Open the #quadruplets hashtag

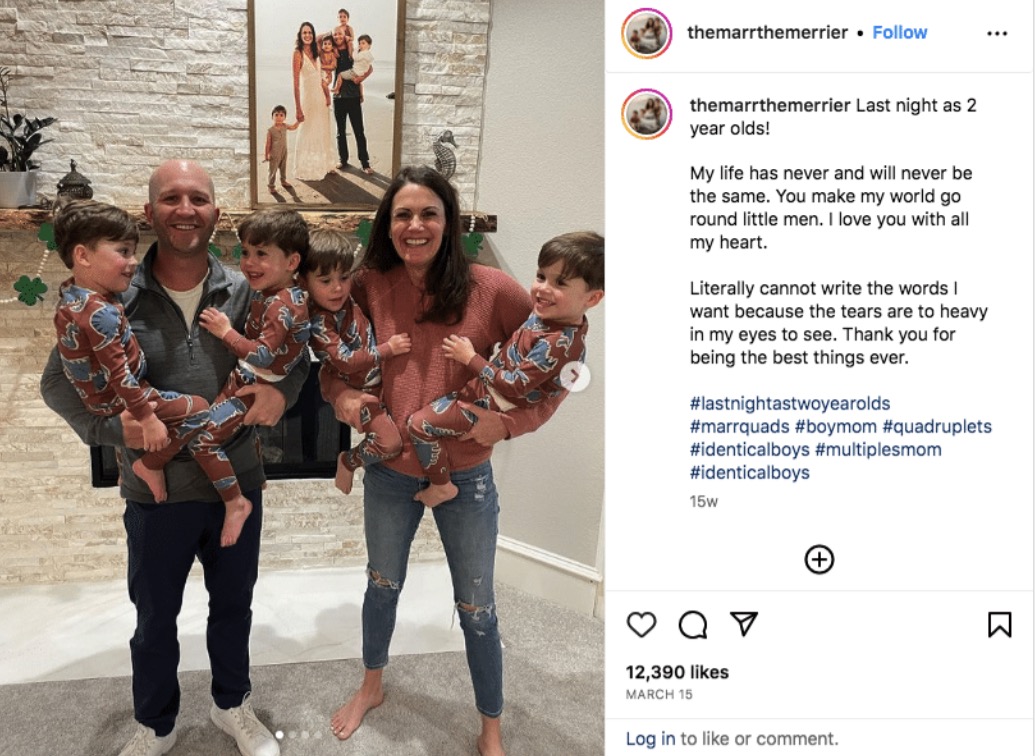(x=936, y=426)
